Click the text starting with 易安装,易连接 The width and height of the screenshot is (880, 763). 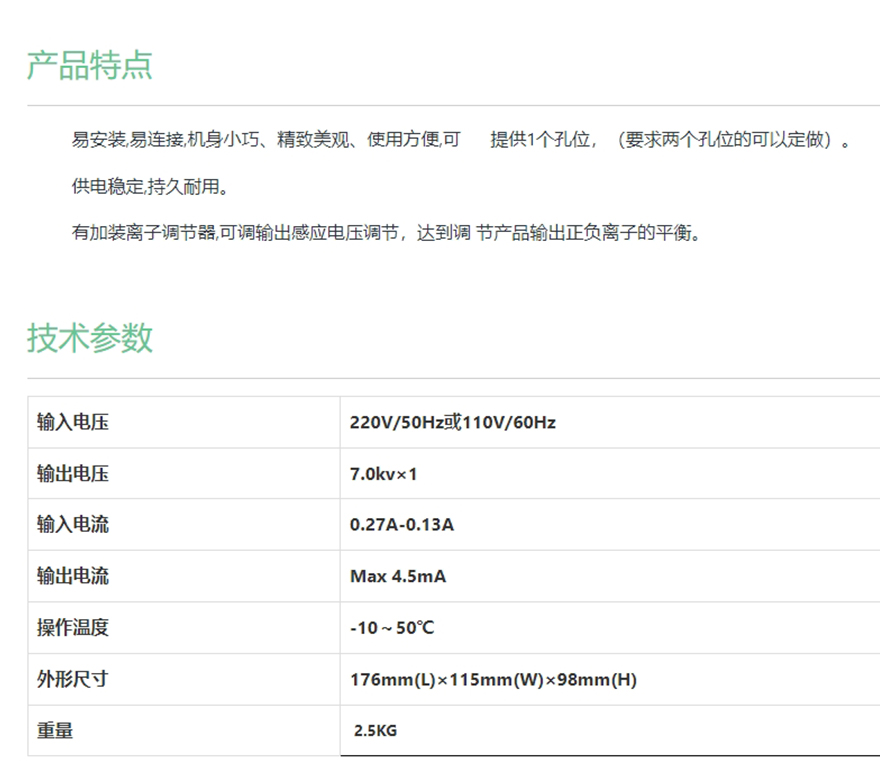tap(265, 140)
